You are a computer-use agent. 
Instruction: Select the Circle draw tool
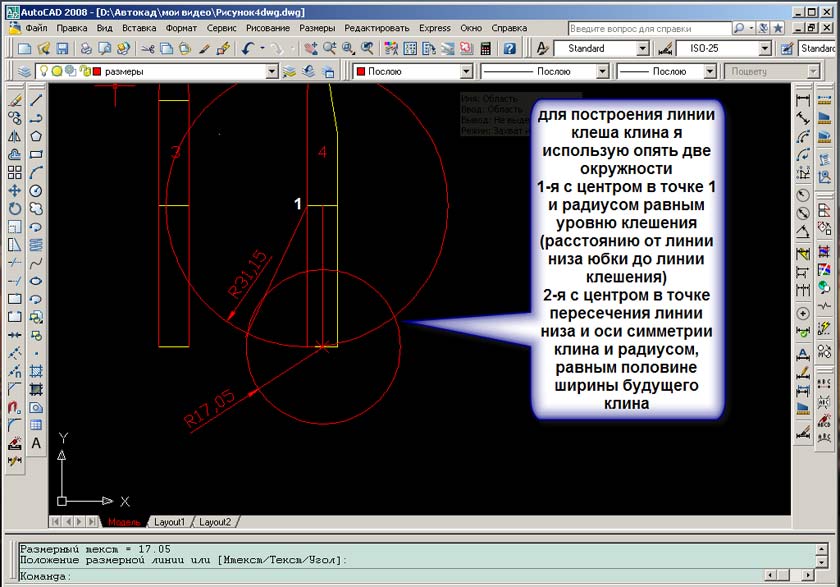pyautogui.click(x=36, y=190)
